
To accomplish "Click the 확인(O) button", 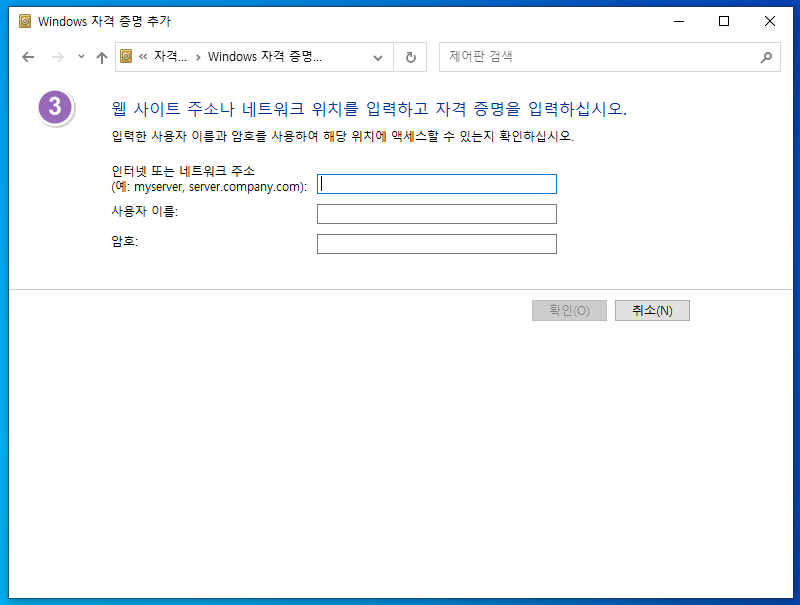I will (569, 310).
